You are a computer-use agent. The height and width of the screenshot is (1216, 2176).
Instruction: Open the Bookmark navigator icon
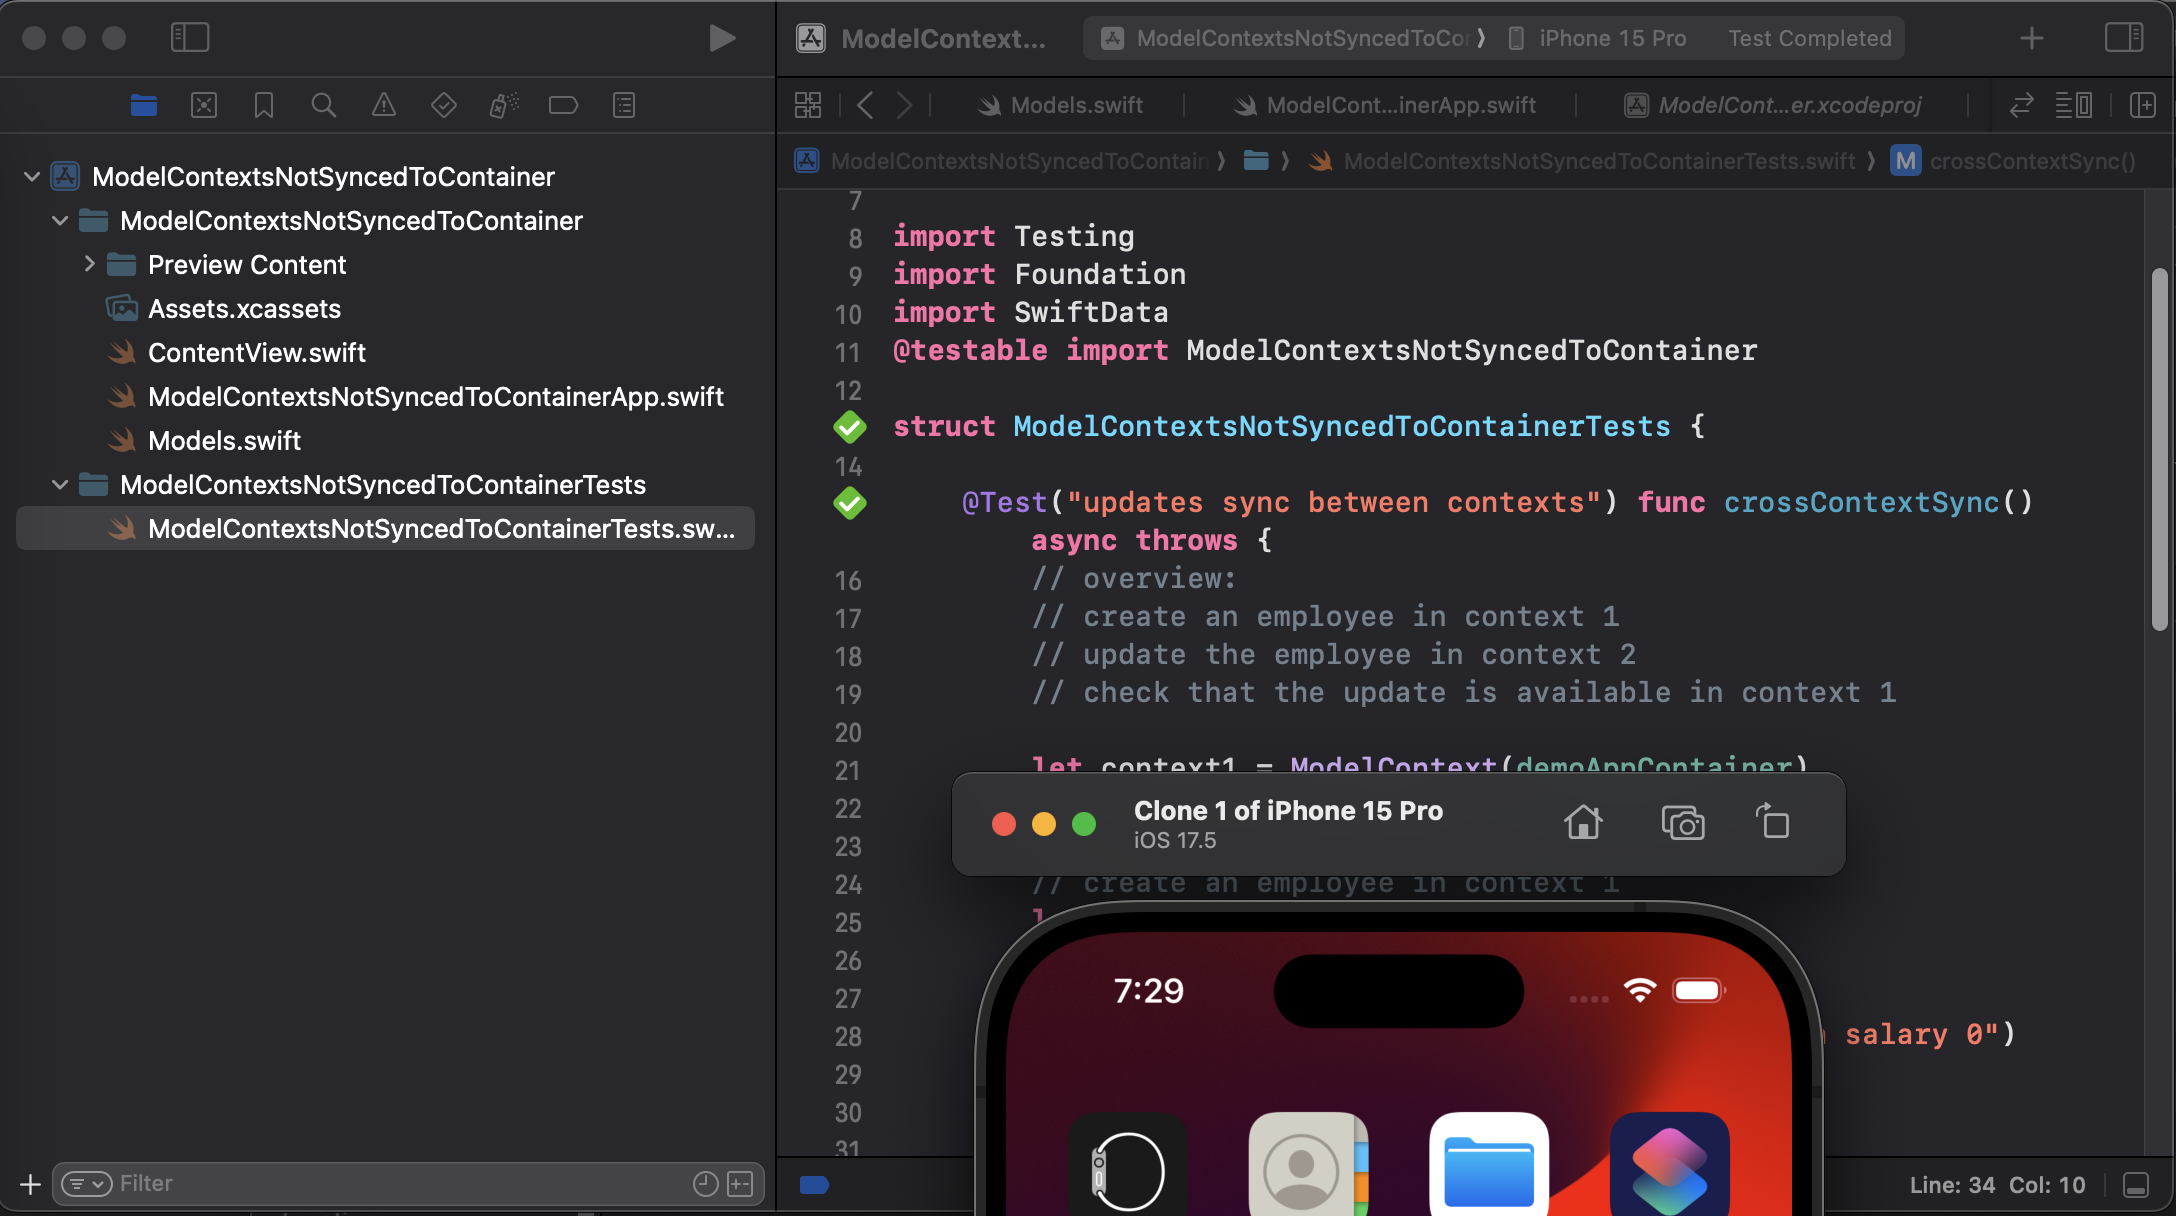264,105
